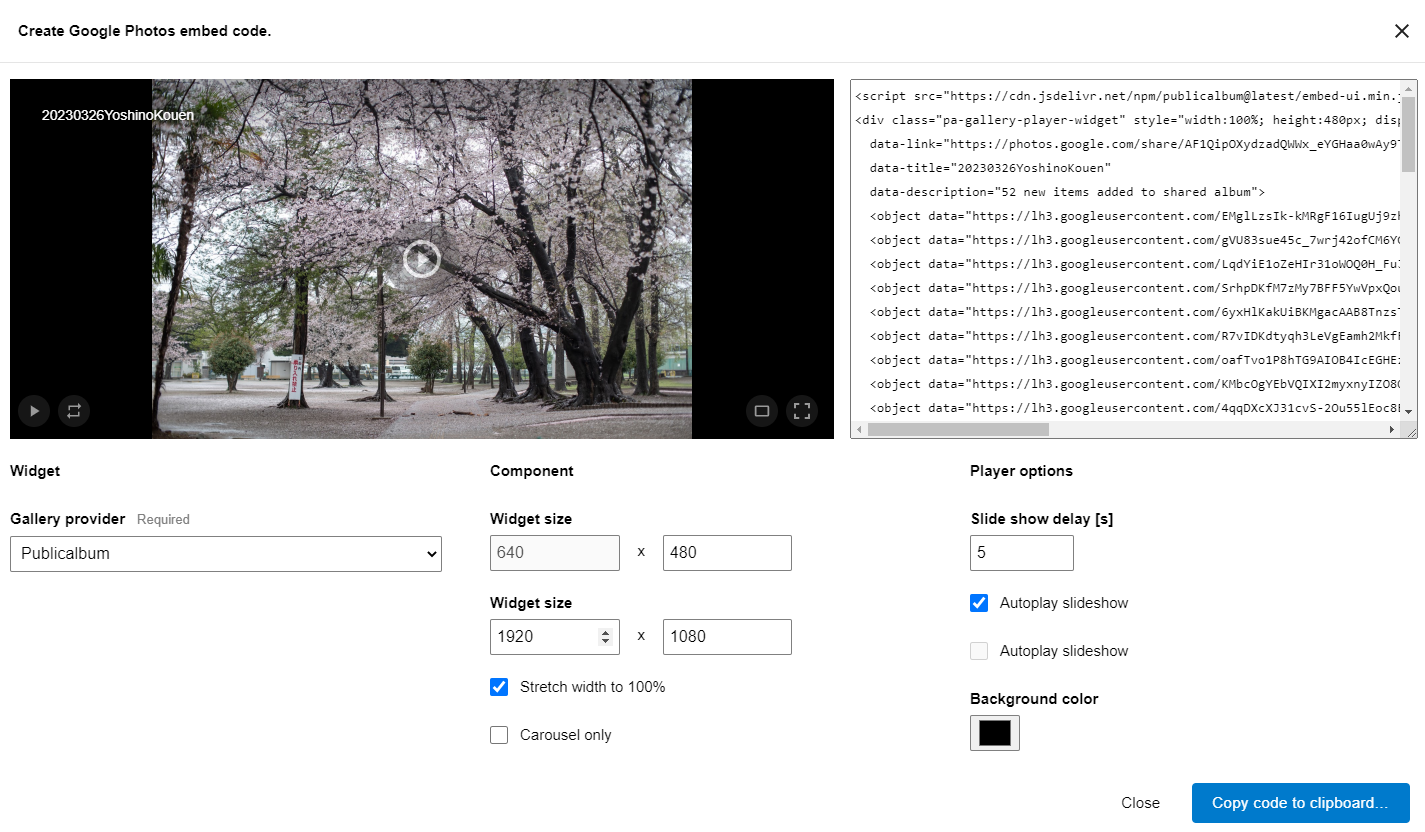Enable the Carousel only checkbox
Image resolution: width=1425 pixels, height=832 pixels.
499,735
